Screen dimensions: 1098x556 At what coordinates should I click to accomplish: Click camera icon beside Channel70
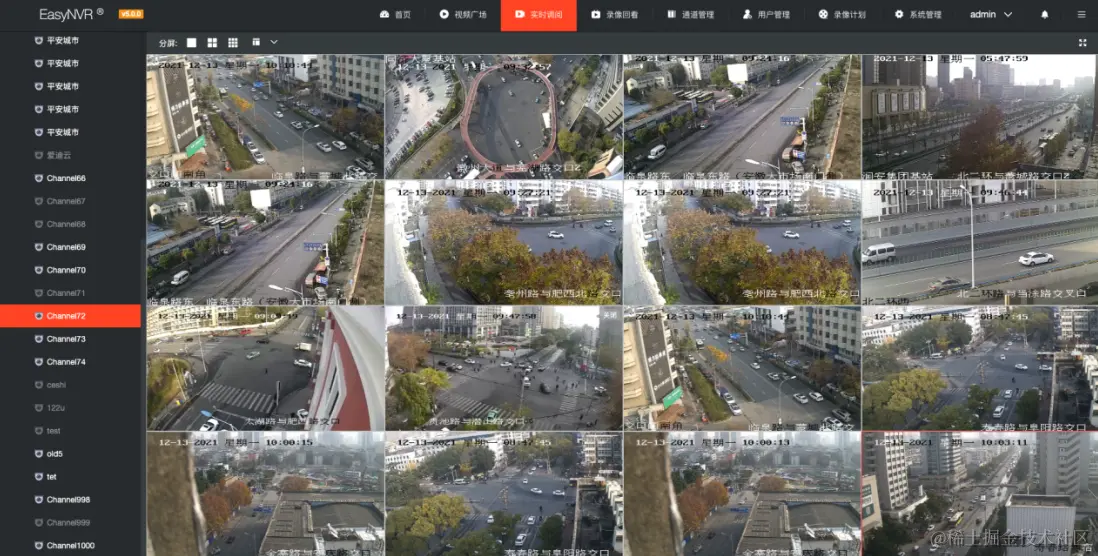pos(39,270)
